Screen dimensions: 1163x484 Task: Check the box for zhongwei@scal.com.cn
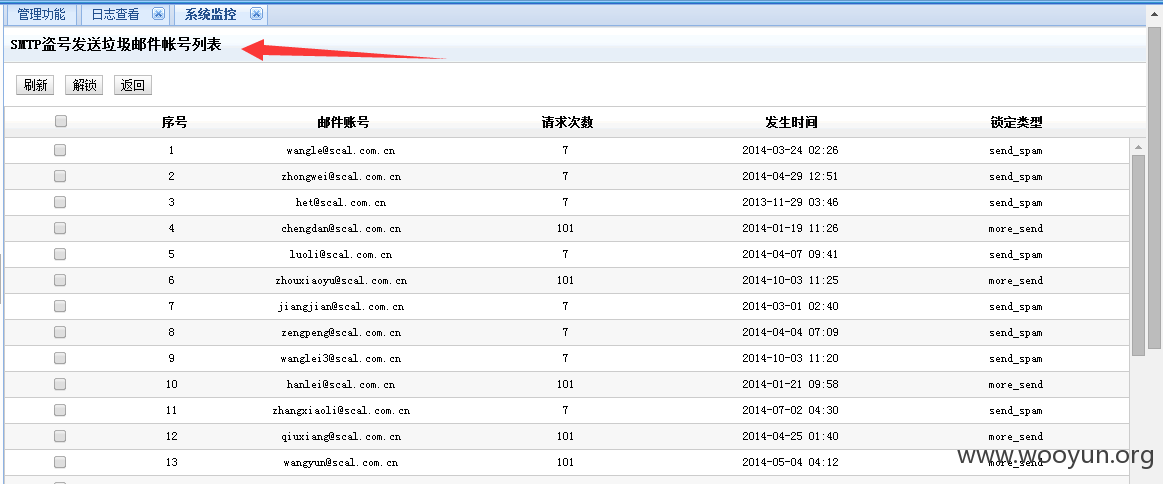coord(60,176)
